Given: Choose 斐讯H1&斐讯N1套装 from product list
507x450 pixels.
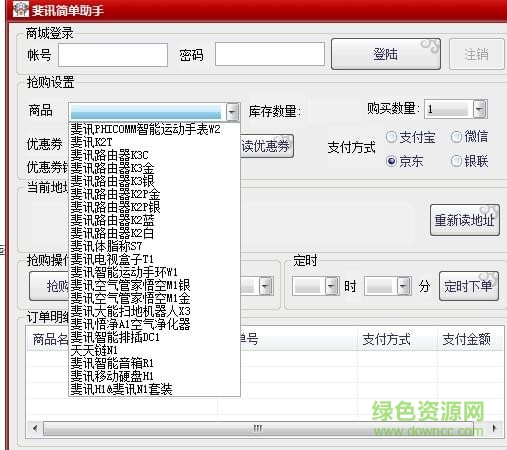Looking at the screenshot, I should [x=154, y=389].
